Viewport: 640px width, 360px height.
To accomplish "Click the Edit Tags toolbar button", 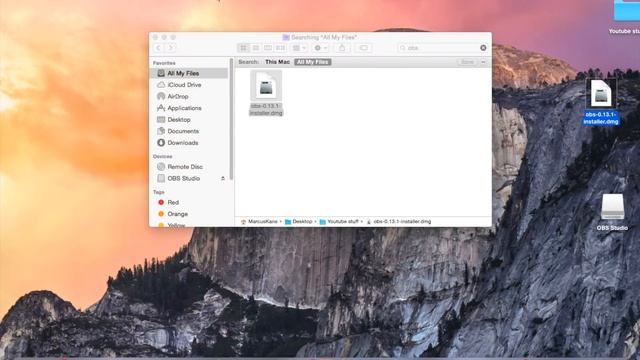I will [x=363, y=48].
